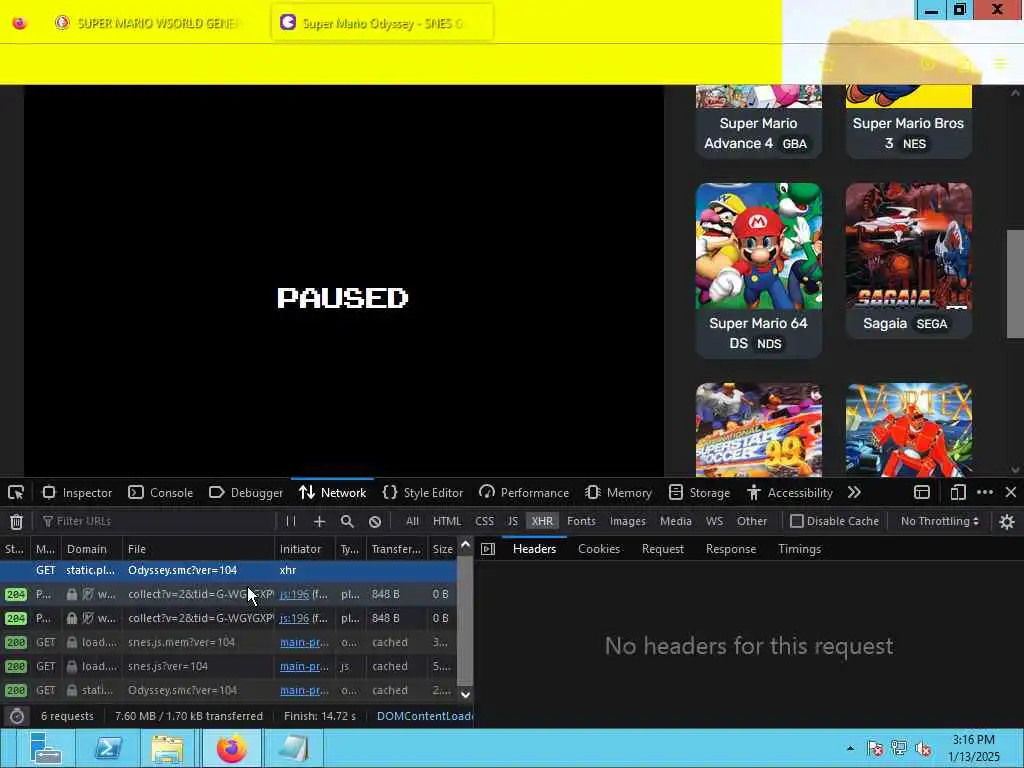The height and width of the screenshot is (768, 1024).
Task: Select the Cookies details tab
Action: pos(599,549)
